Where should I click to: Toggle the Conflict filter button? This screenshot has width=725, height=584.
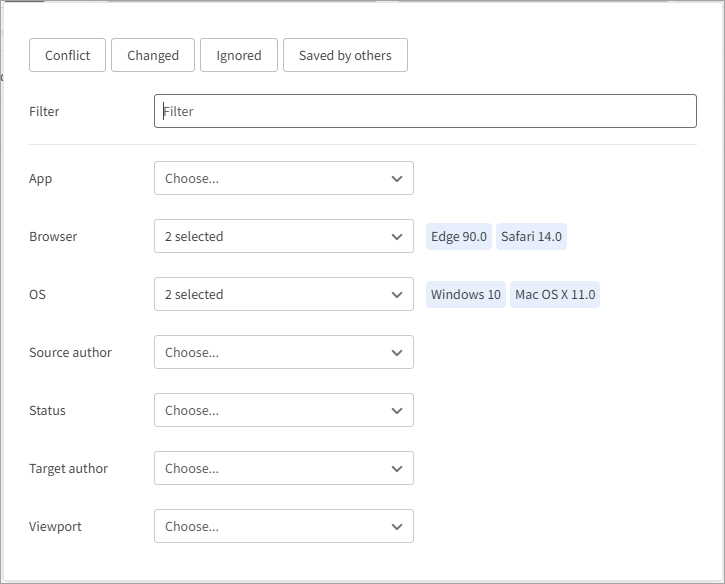[x=67, y=56]
